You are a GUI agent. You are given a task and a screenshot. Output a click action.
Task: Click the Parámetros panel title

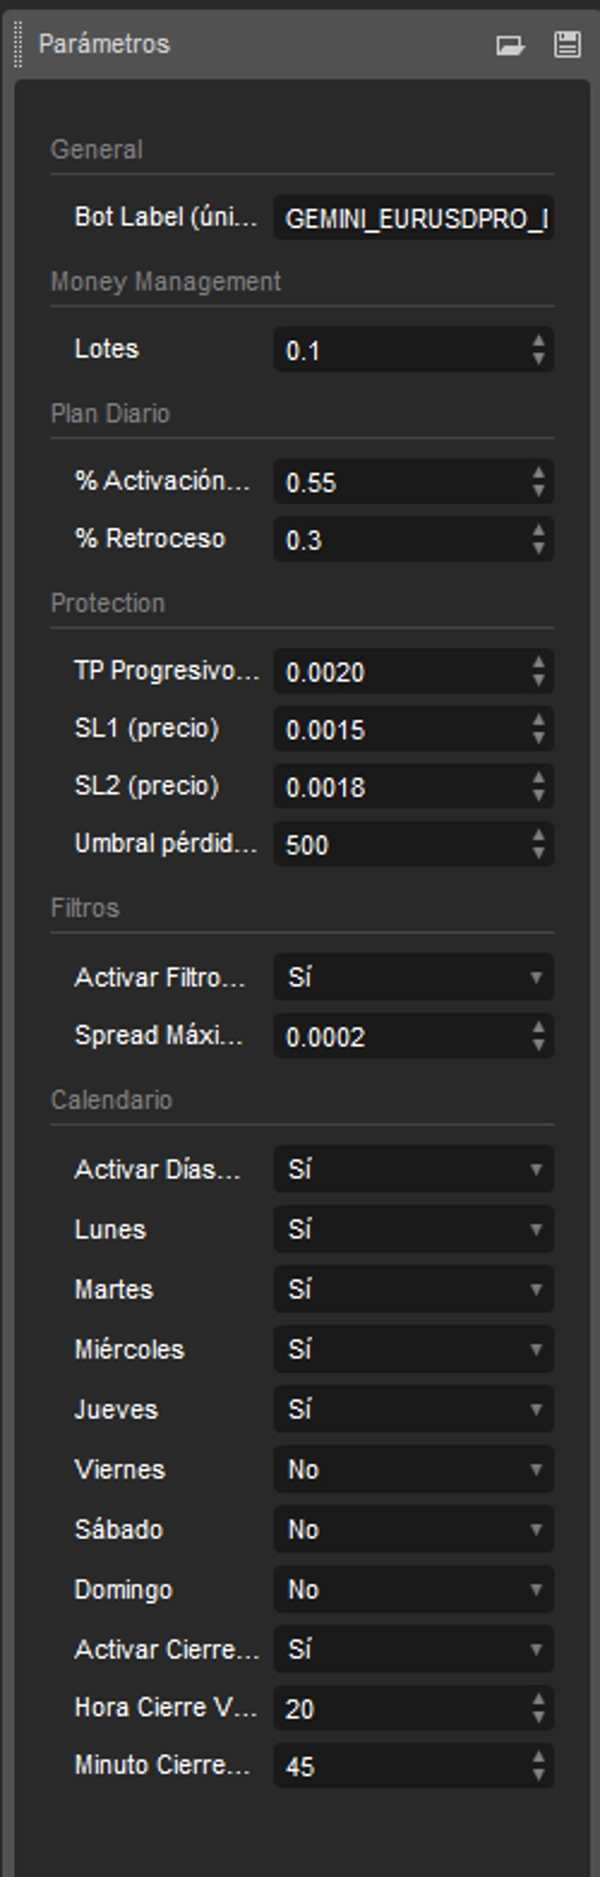(x=104, y=44)
